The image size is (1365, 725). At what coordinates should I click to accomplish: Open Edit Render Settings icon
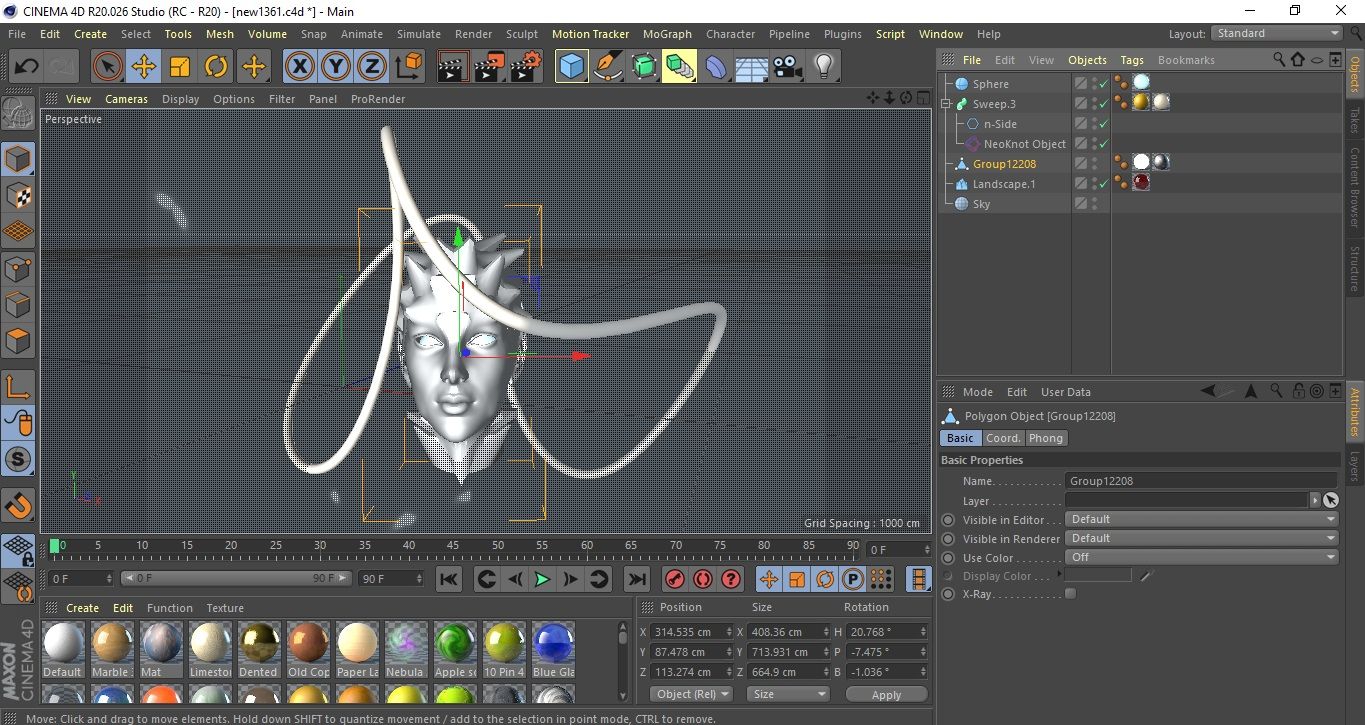526,67
